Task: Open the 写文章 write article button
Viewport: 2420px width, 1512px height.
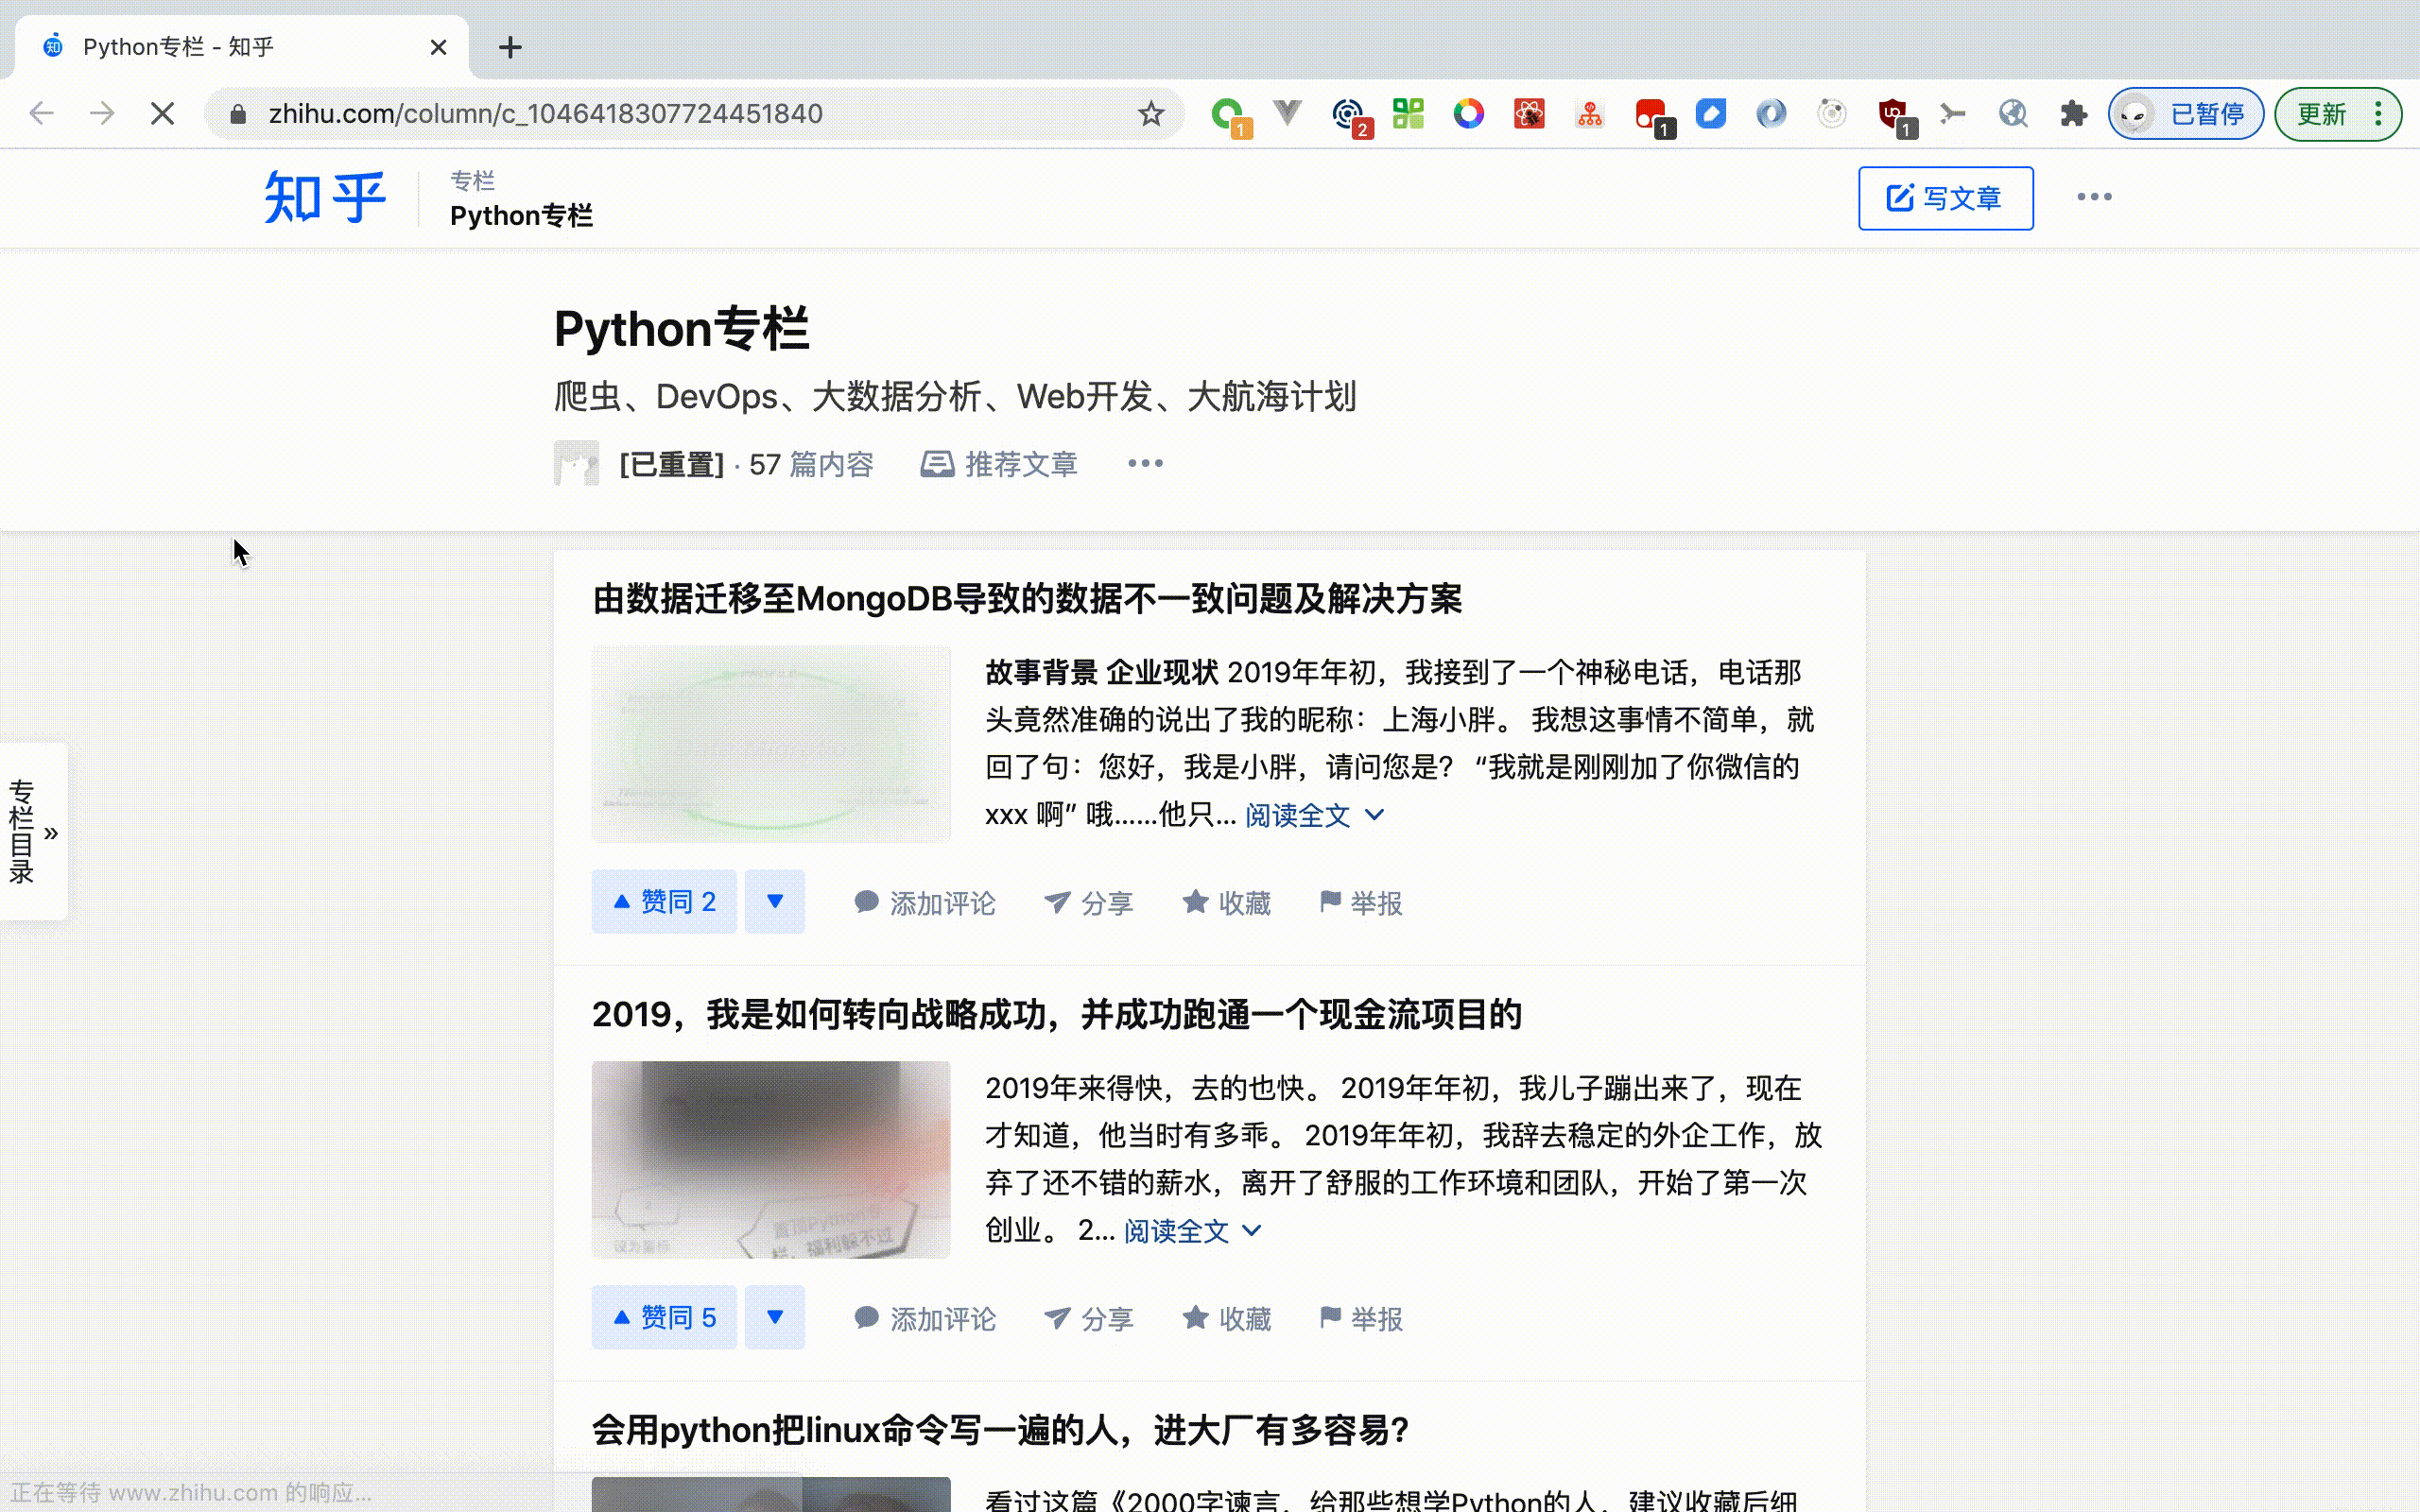Action: coord(1945,198)
